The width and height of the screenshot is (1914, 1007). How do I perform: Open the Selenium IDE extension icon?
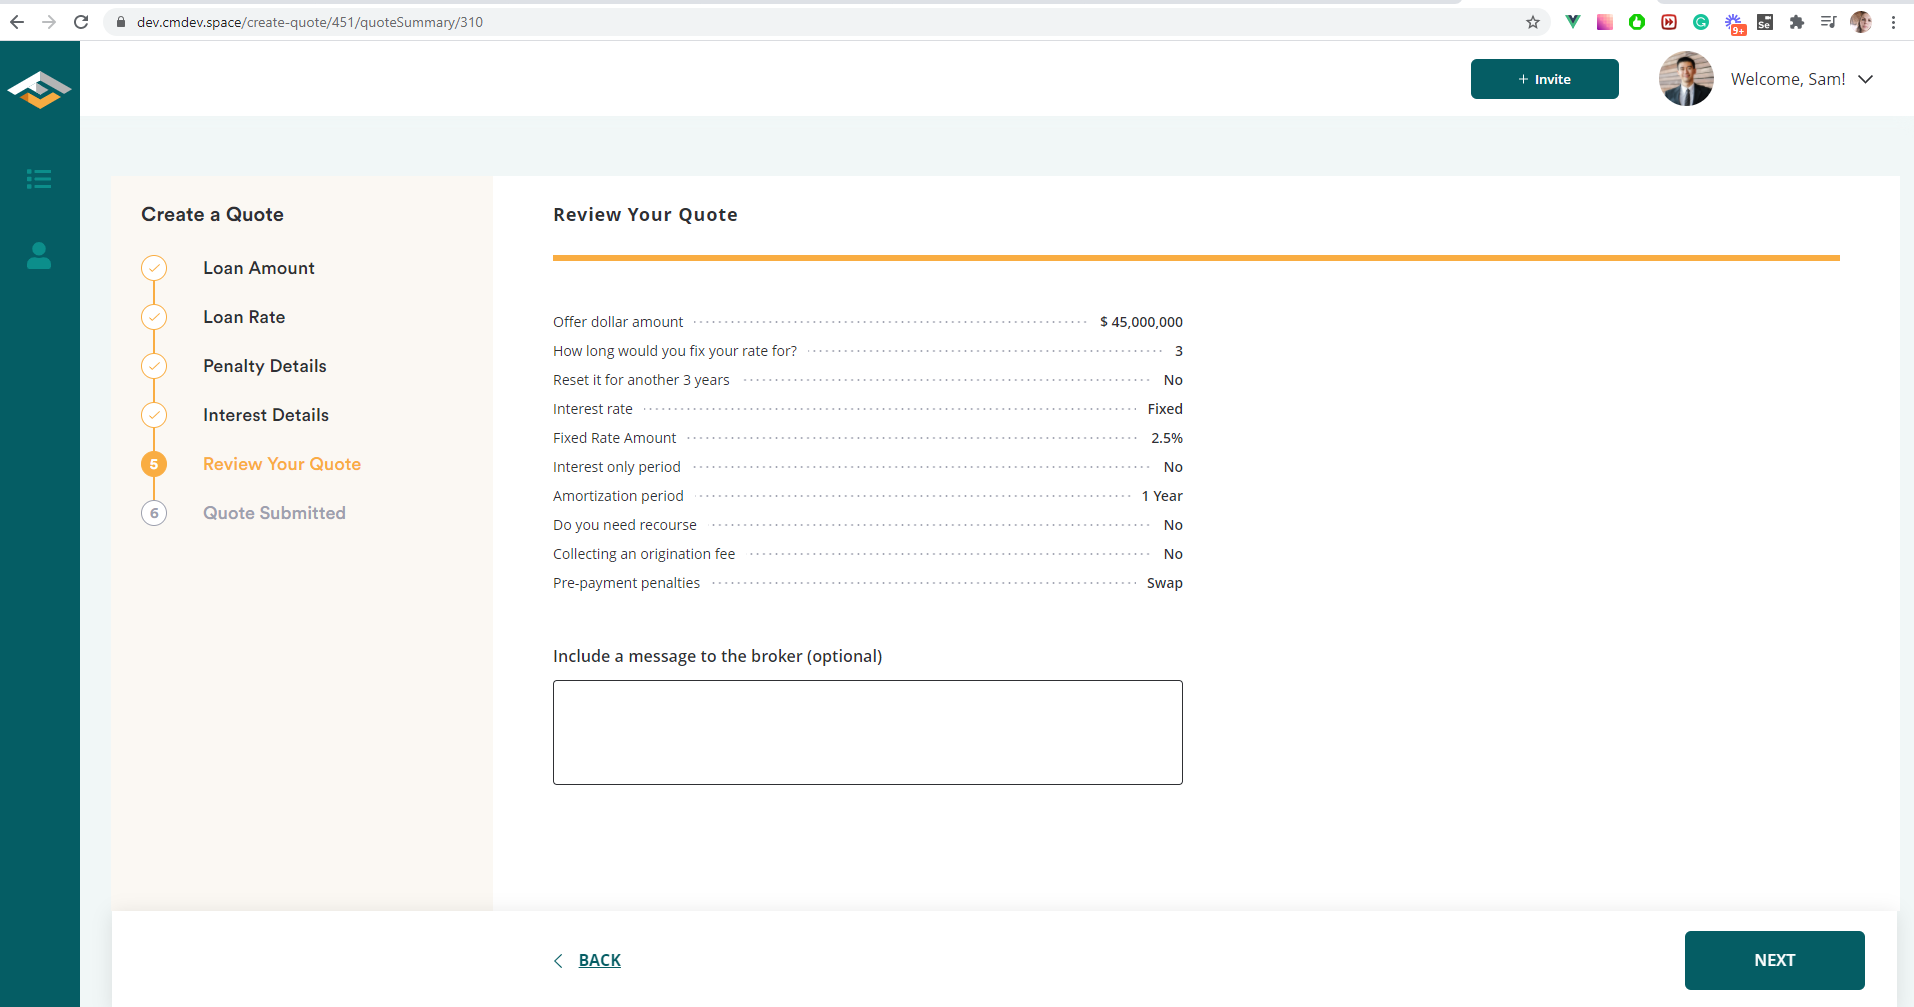click(x=1765, y=21)
